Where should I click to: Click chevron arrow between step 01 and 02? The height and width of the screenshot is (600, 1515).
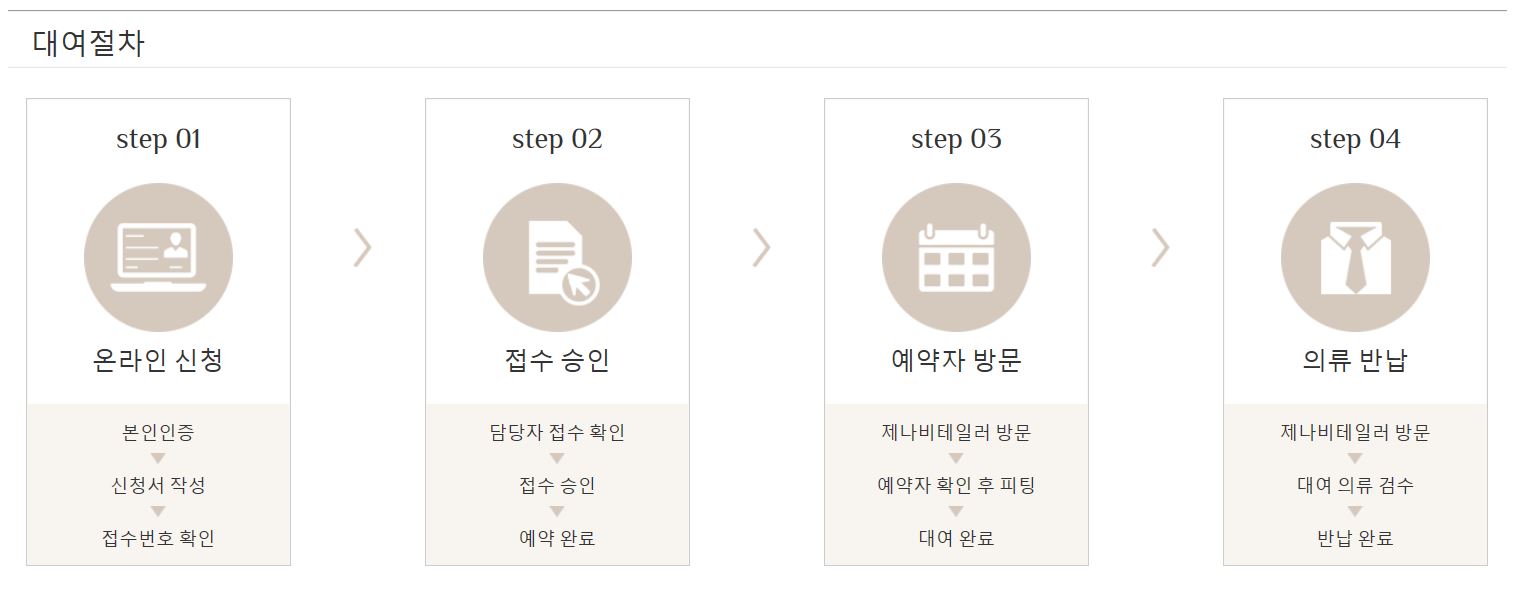pyautogui.click(x=362, y=247)
